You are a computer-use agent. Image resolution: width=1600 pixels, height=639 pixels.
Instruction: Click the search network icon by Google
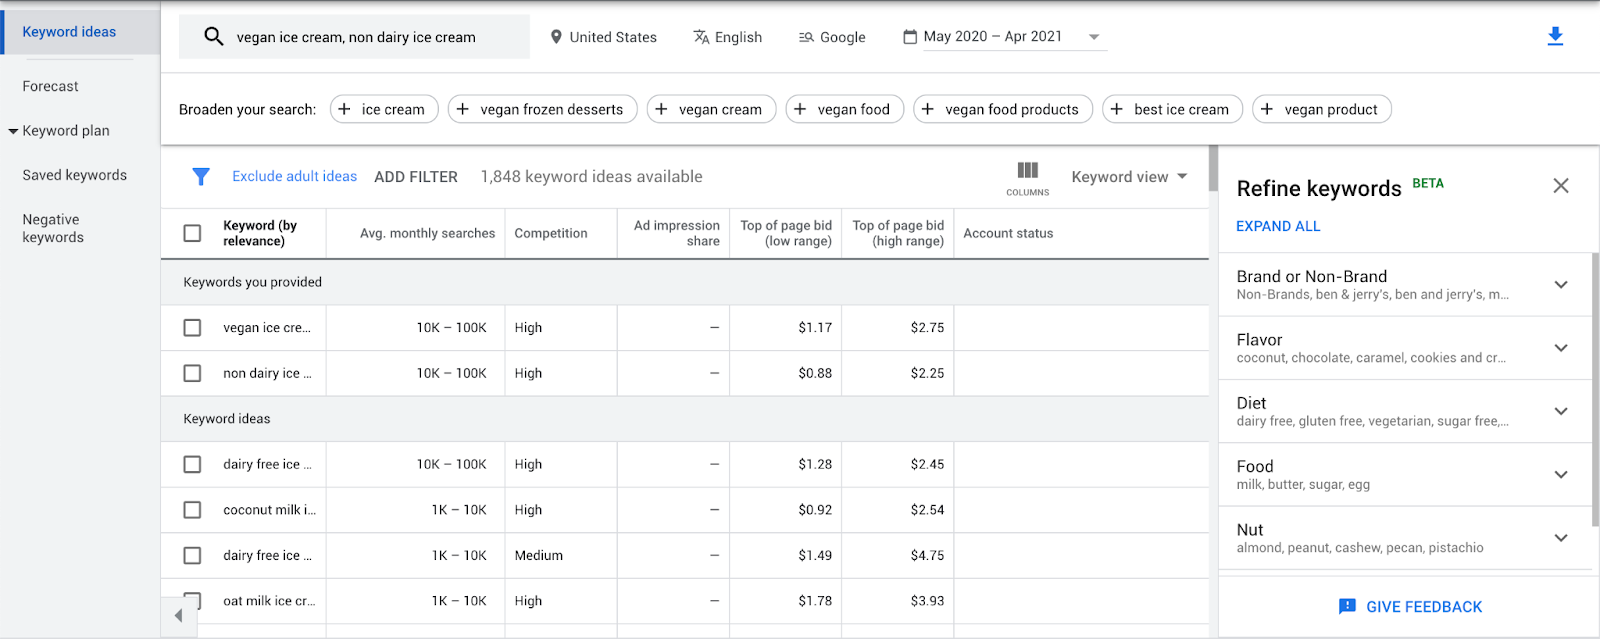pyautogui.click(x=806, y=37)
